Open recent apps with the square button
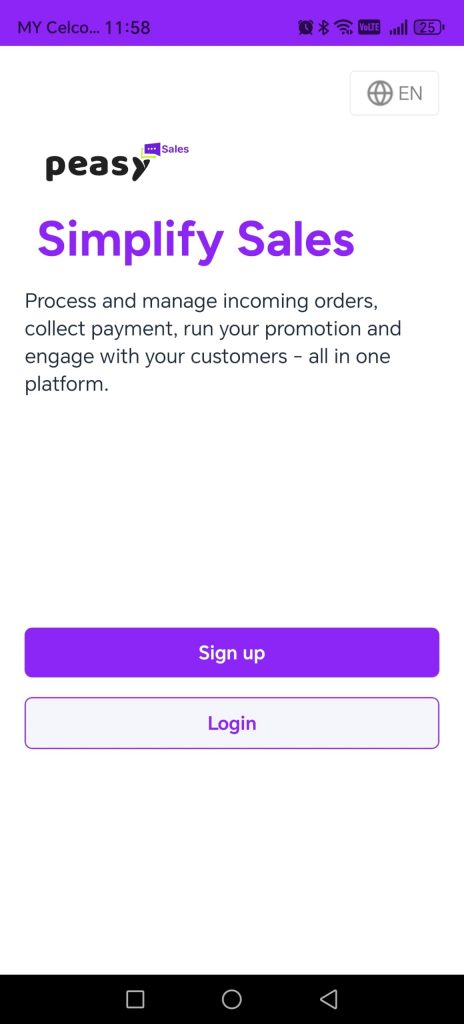Screen dimensions: 464x1024 click(x=135, y=999)
